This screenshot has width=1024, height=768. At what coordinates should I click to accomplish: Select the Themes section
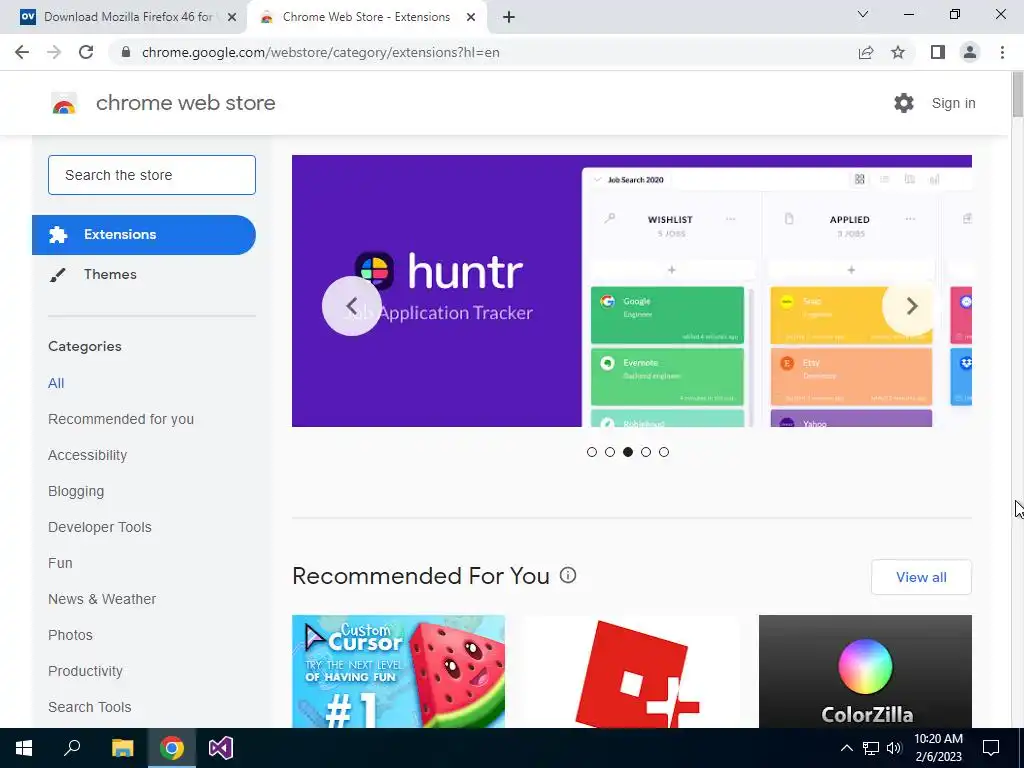pyautogui.click(x=144, y=274)
